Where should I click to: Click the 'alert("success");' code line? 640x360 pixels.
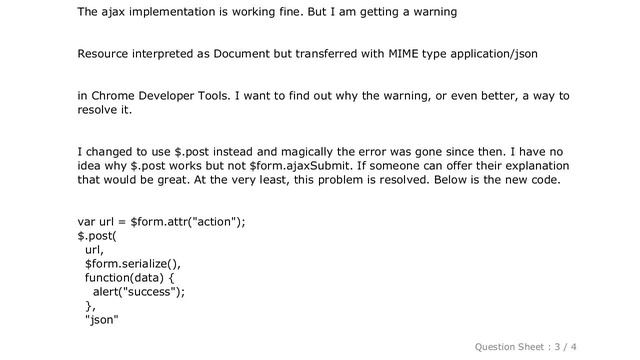point(139,292)
